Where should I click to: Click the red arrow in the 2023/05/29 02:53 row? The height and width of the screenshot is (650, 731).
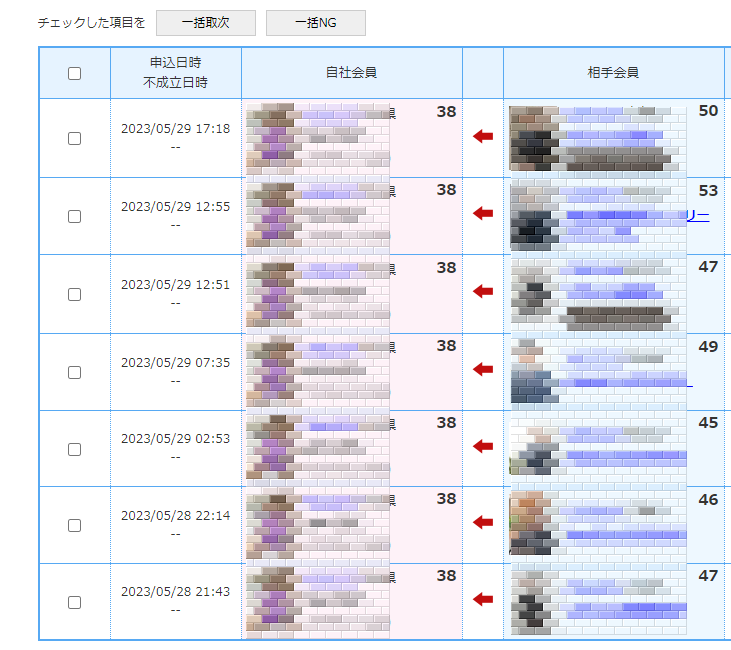tap(484, 446)
